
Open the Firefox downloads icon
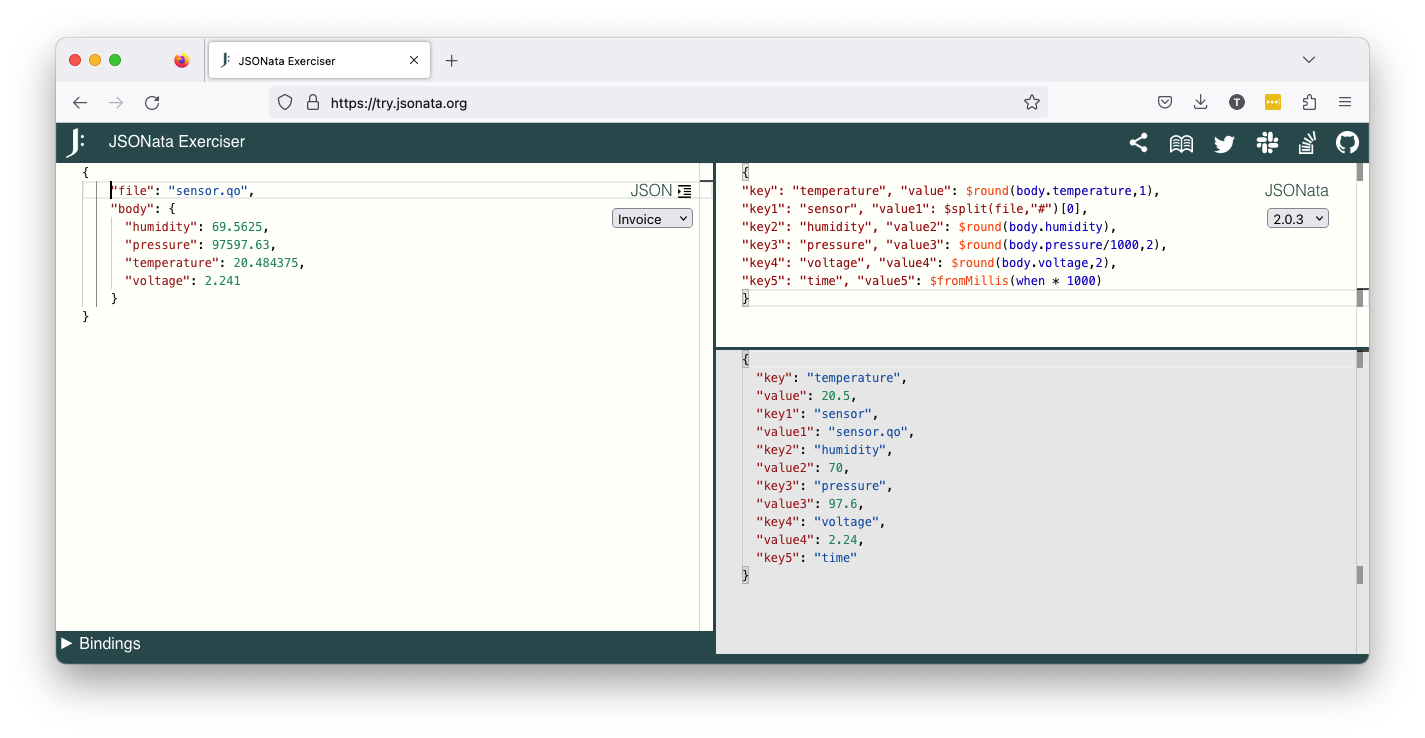[1201, 102]
